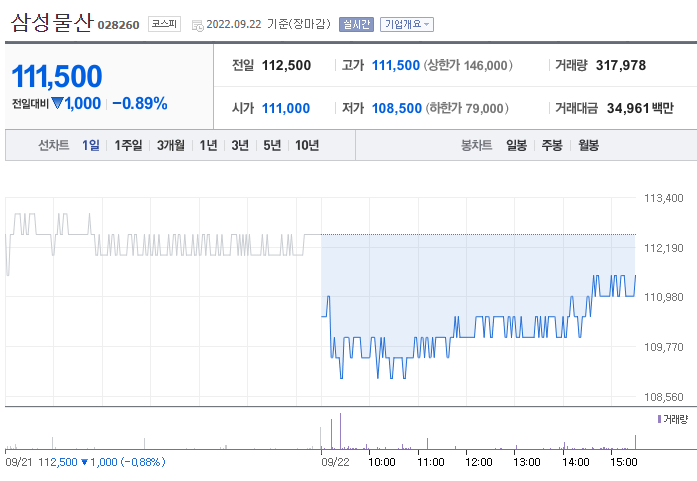The image size is (697, 481).
Task: Show the 일봉 candlestick chart
Action: [x=517, y=145]
